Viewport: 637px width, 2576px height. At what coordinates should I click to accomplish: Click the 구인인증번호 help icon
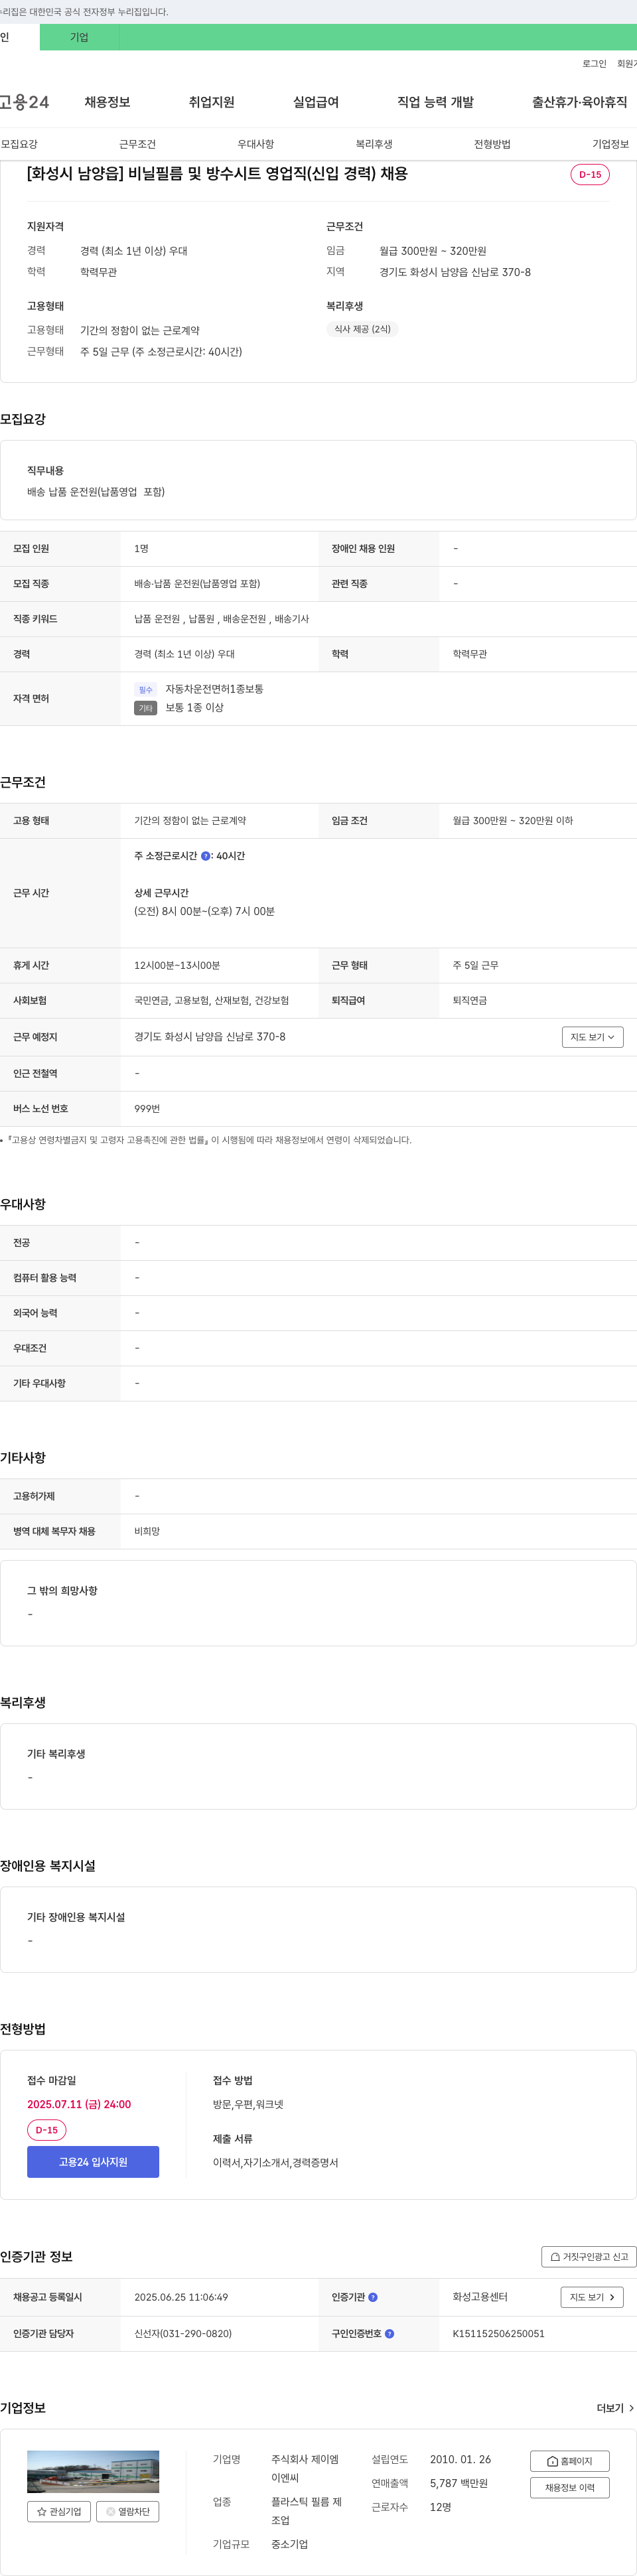pos(389,2334)
